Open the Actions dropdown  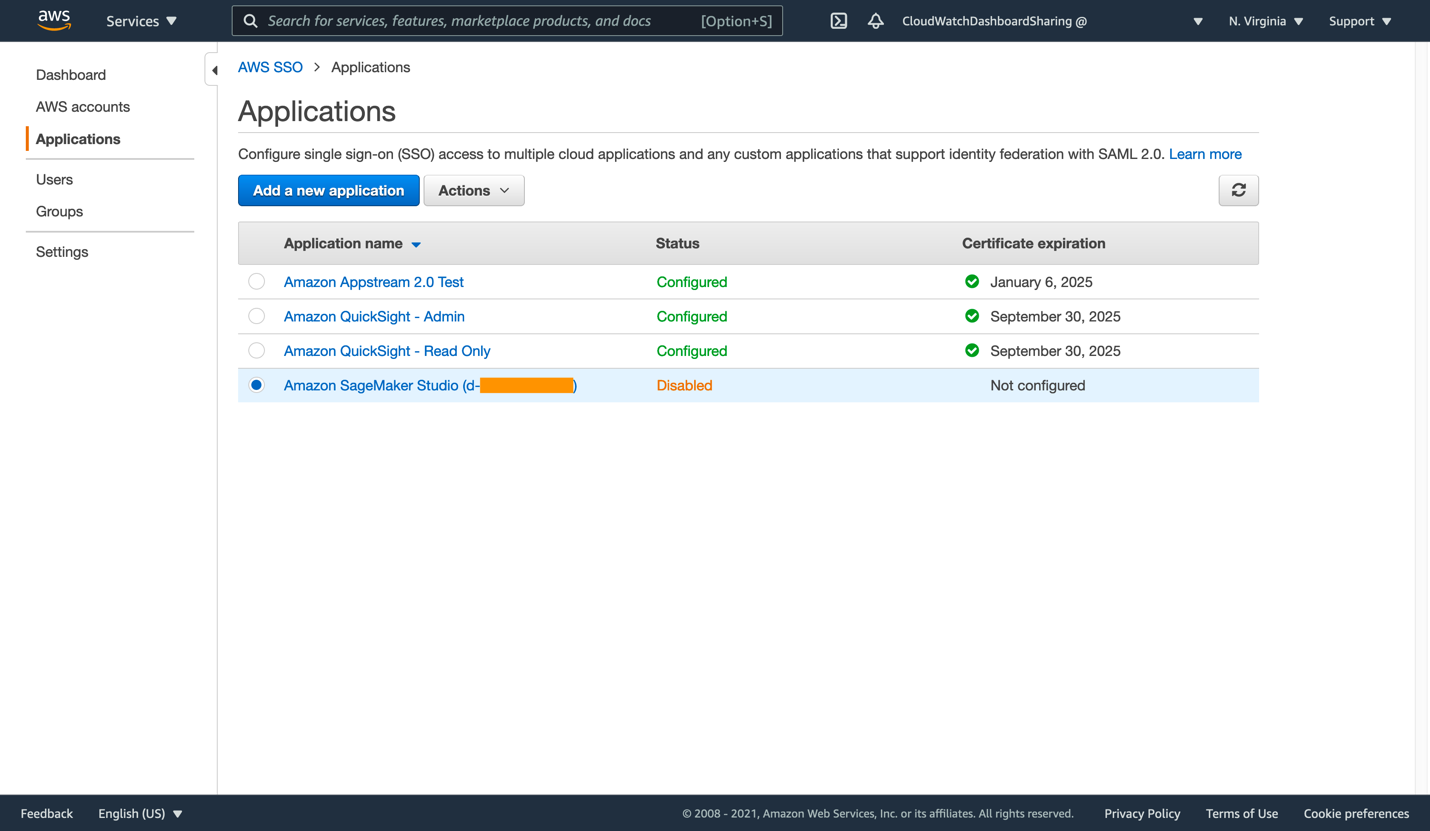(x=473, y=190)
